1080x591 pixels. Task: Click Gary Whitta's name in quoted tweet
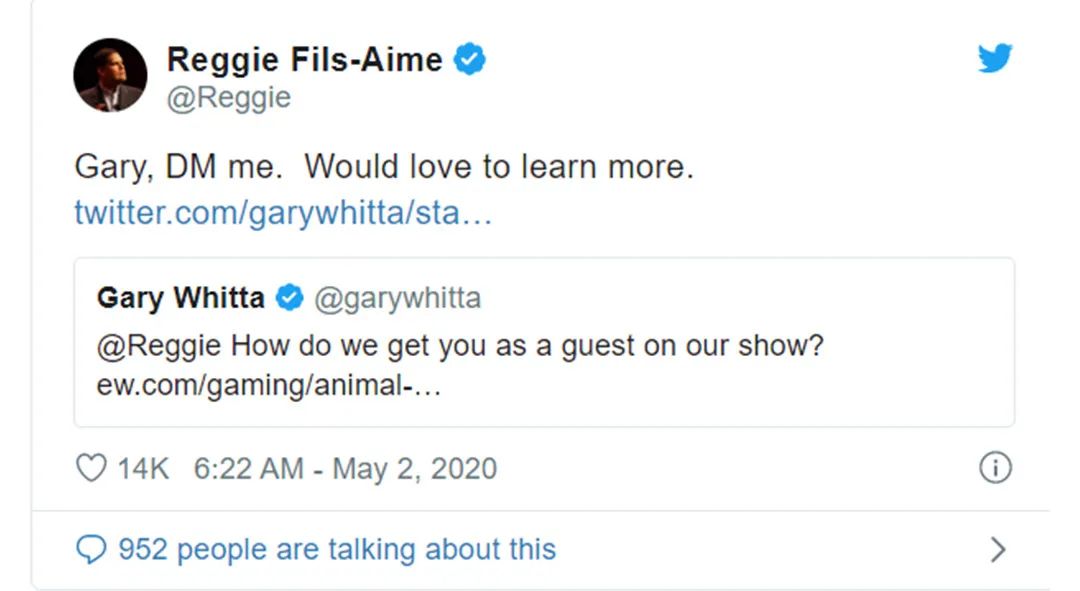pyautogui.click(x=181, y=298)
